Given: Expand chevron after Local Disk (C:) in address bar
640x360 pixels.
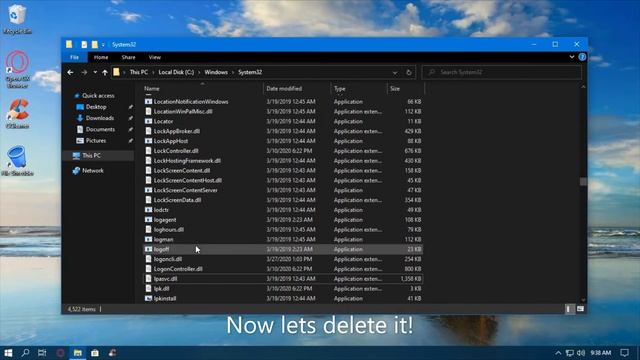Looking at the screenshot, I should (x=199, y=72).
